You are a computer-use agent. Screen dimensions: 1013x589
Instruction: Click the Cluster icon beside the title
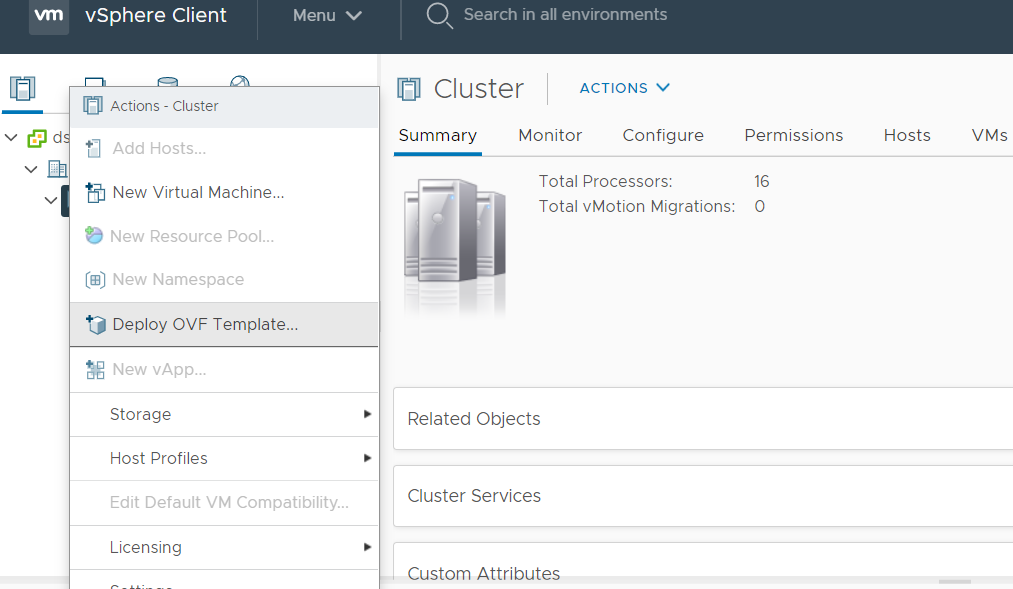pyautogui.click(x=409, y=89)
